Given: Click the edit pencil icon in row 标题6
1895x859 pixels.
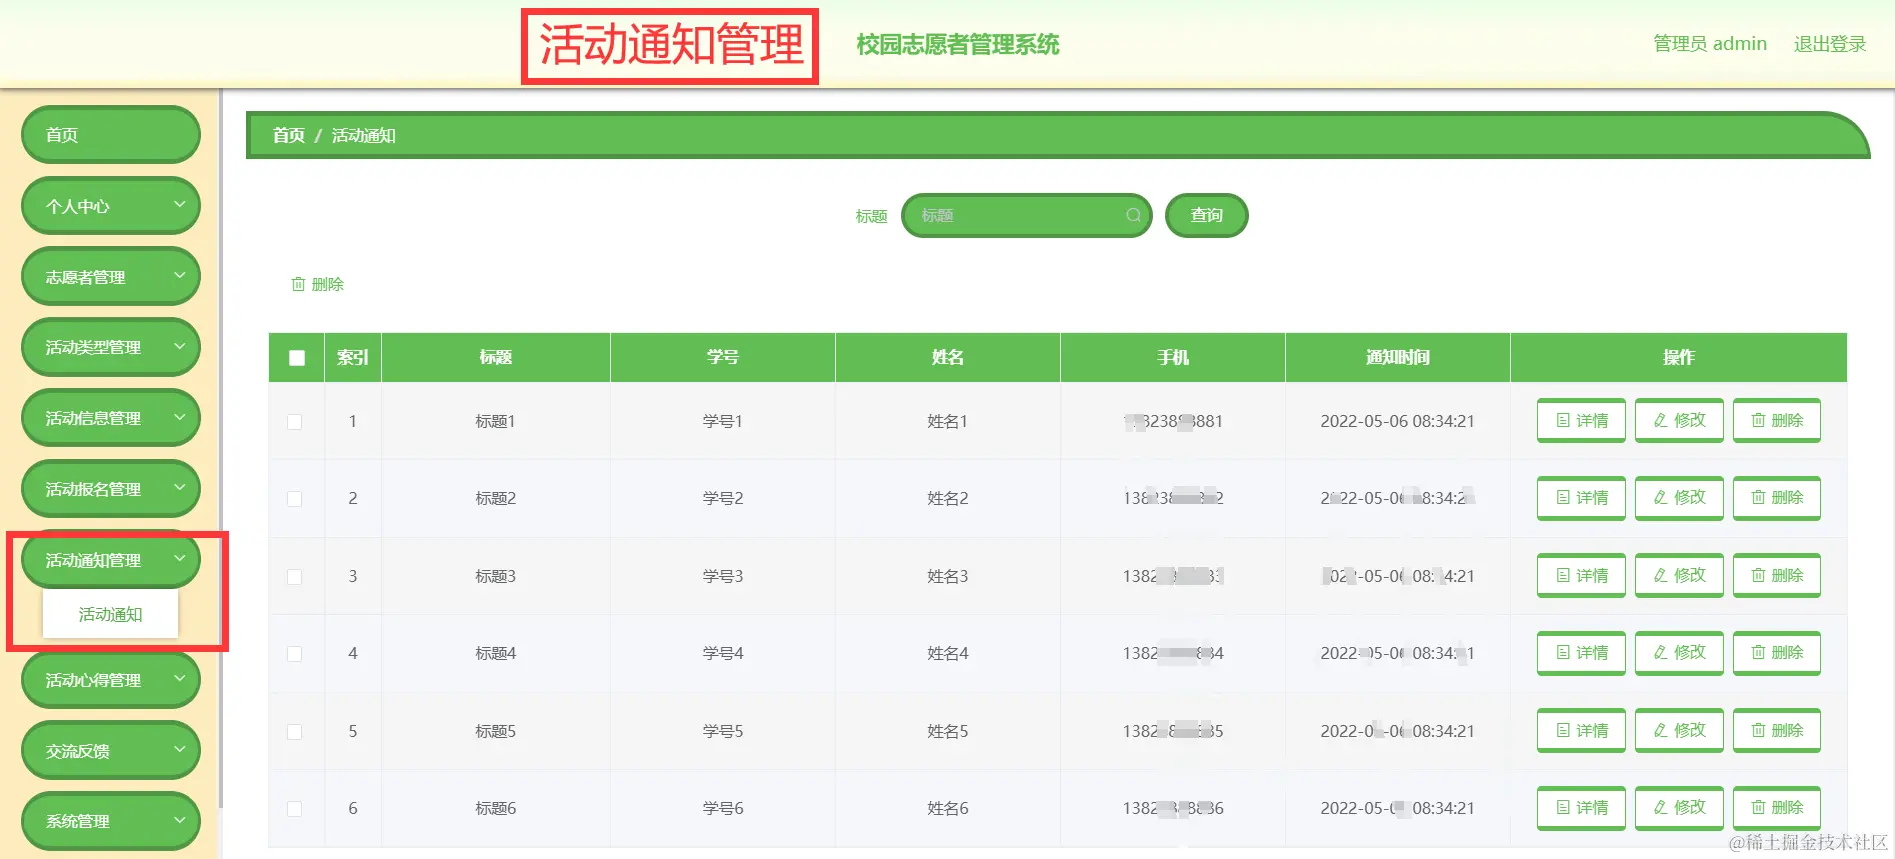Looking at the screenshot, I should [1661, 808].
